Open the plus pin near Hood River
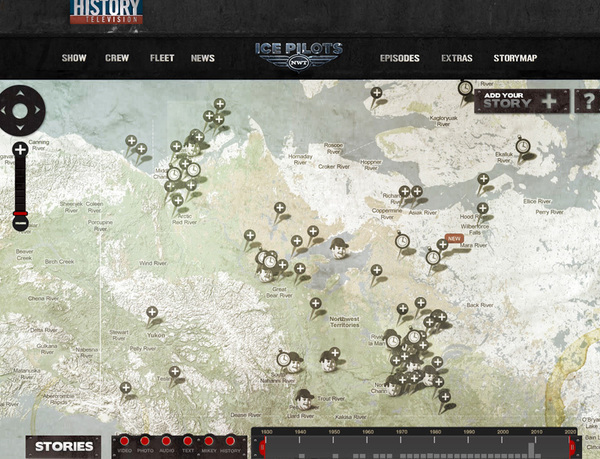600x459 pixels. tap(483, 208)
